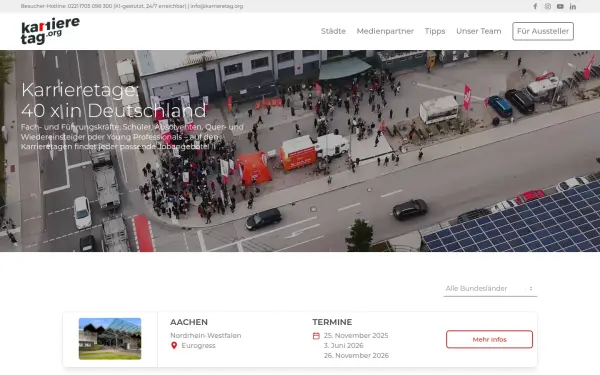Click the red location pin near Eurogress
Viewport: 600px width, 375px height.
(174, 346)
